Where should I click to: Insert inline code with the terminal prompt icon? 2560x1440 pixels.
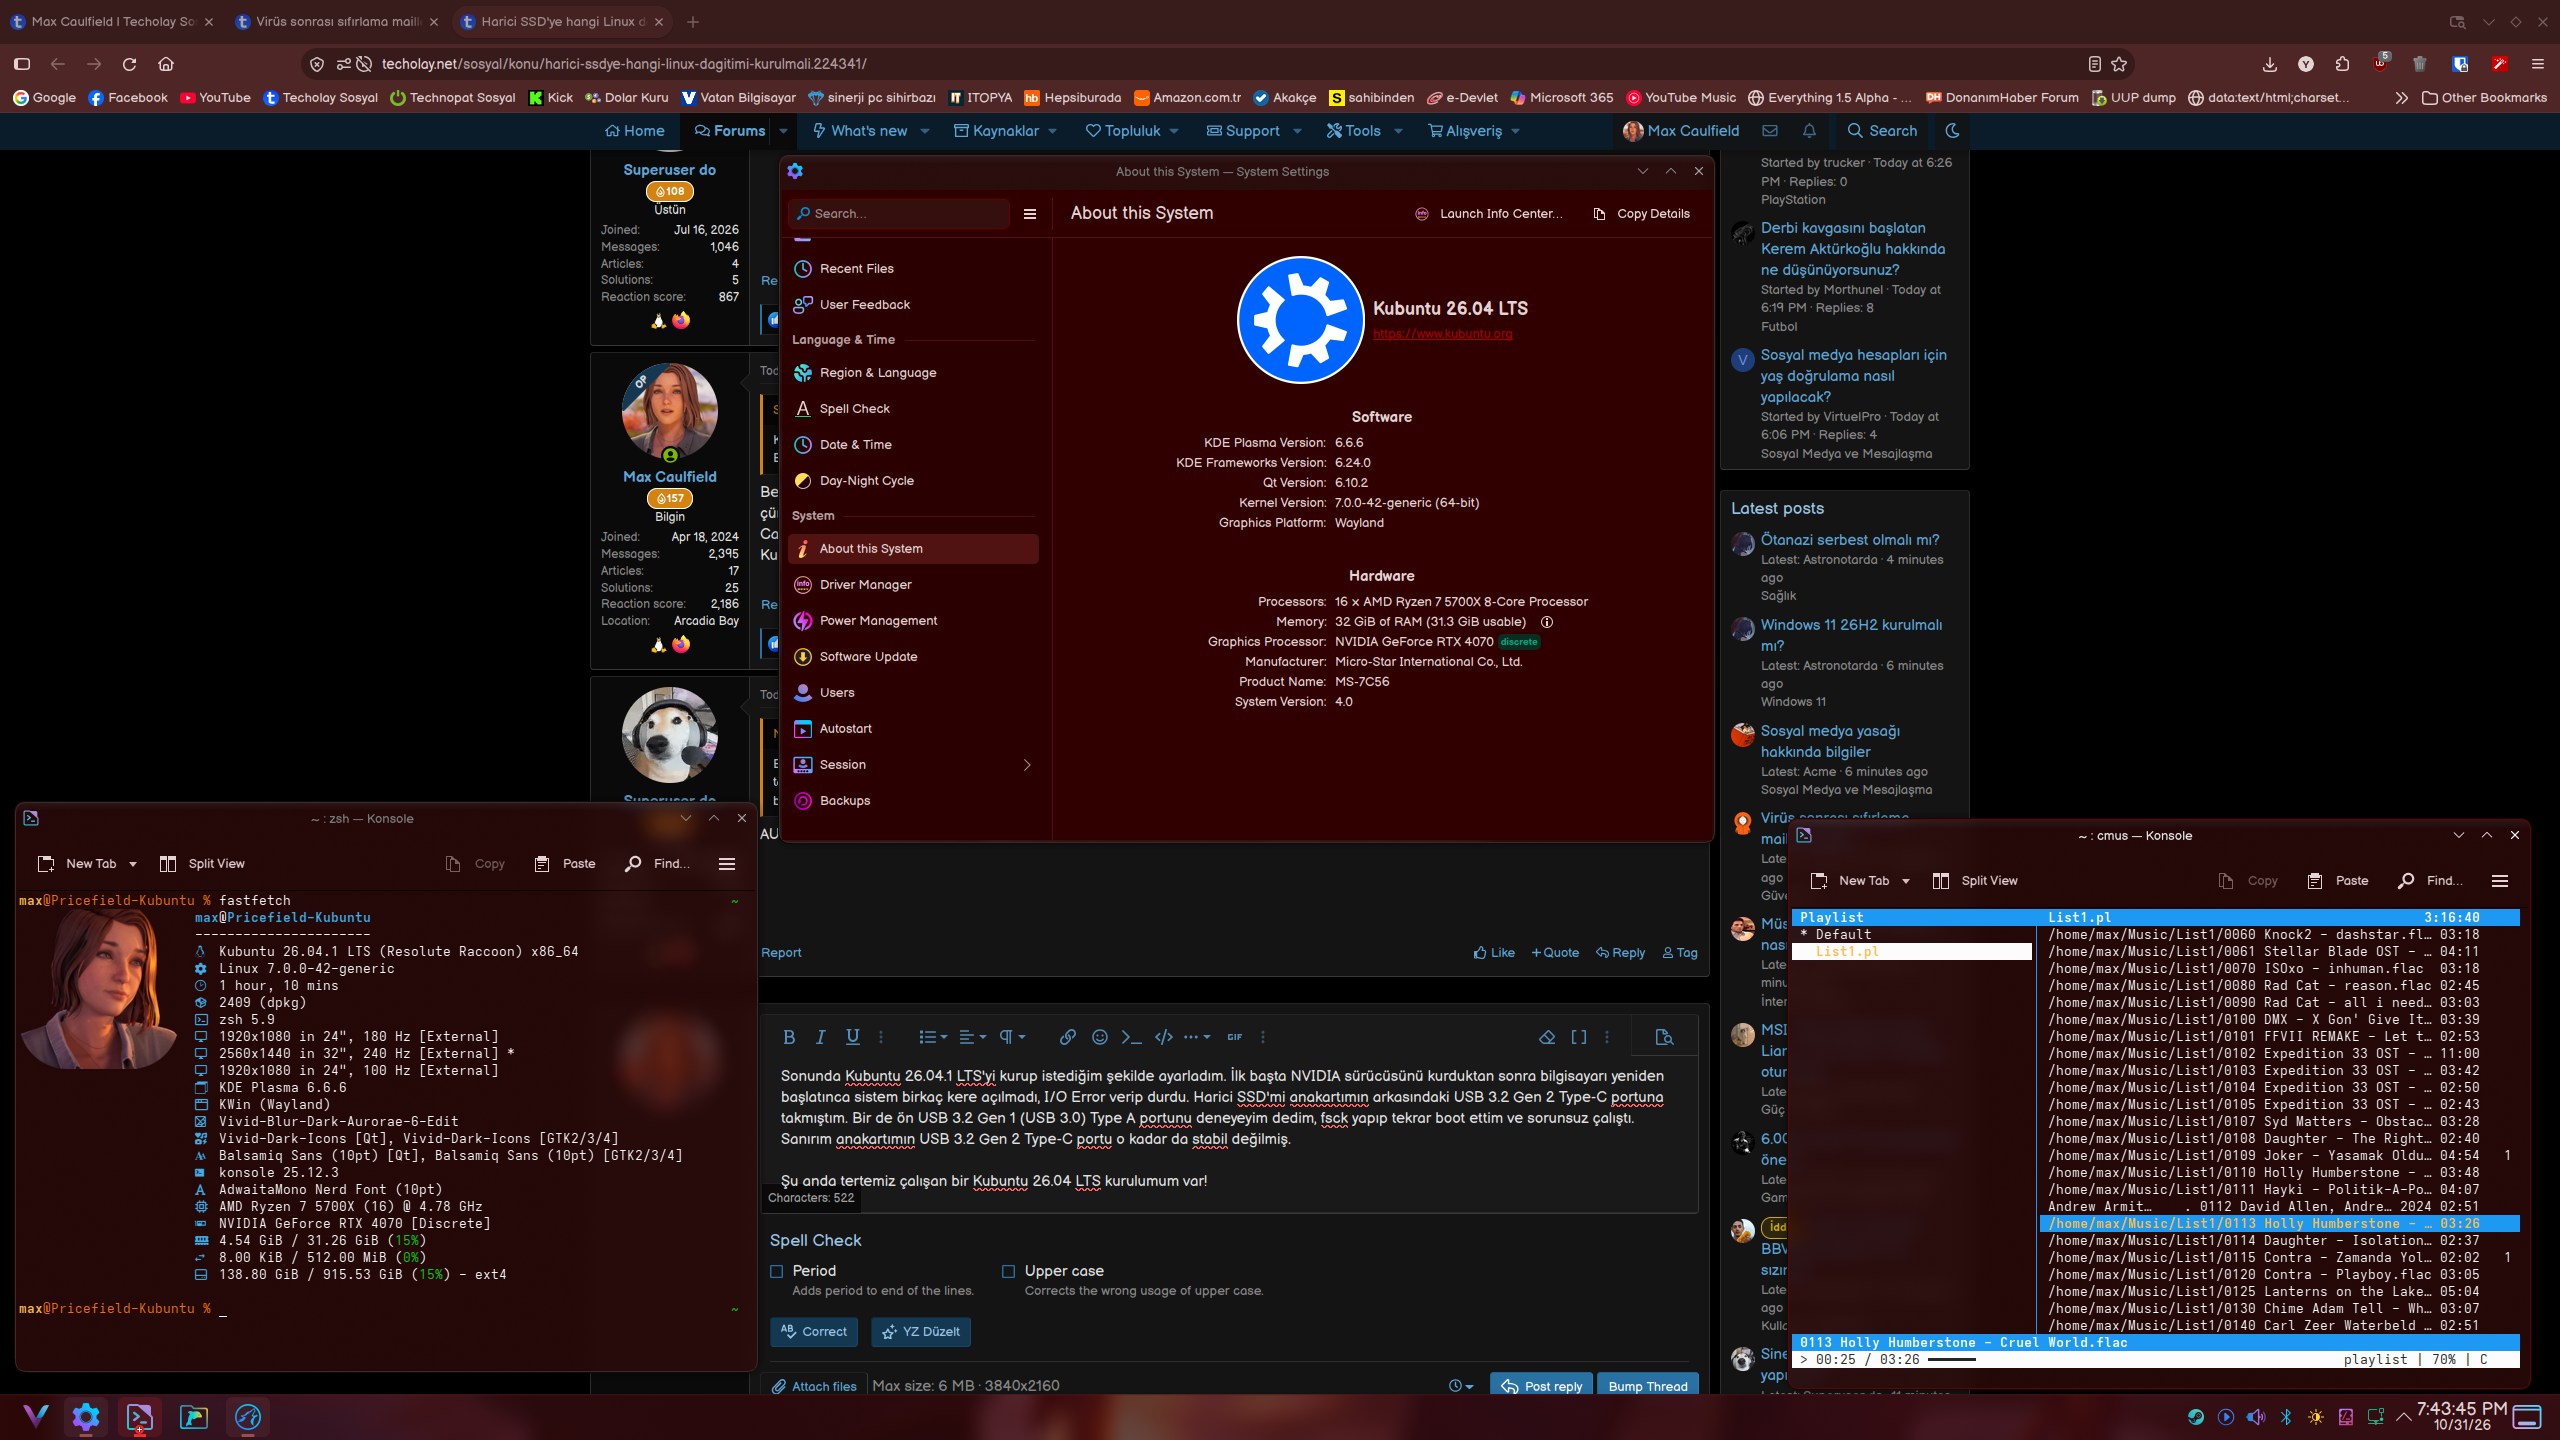[x=1131, y=1037]
